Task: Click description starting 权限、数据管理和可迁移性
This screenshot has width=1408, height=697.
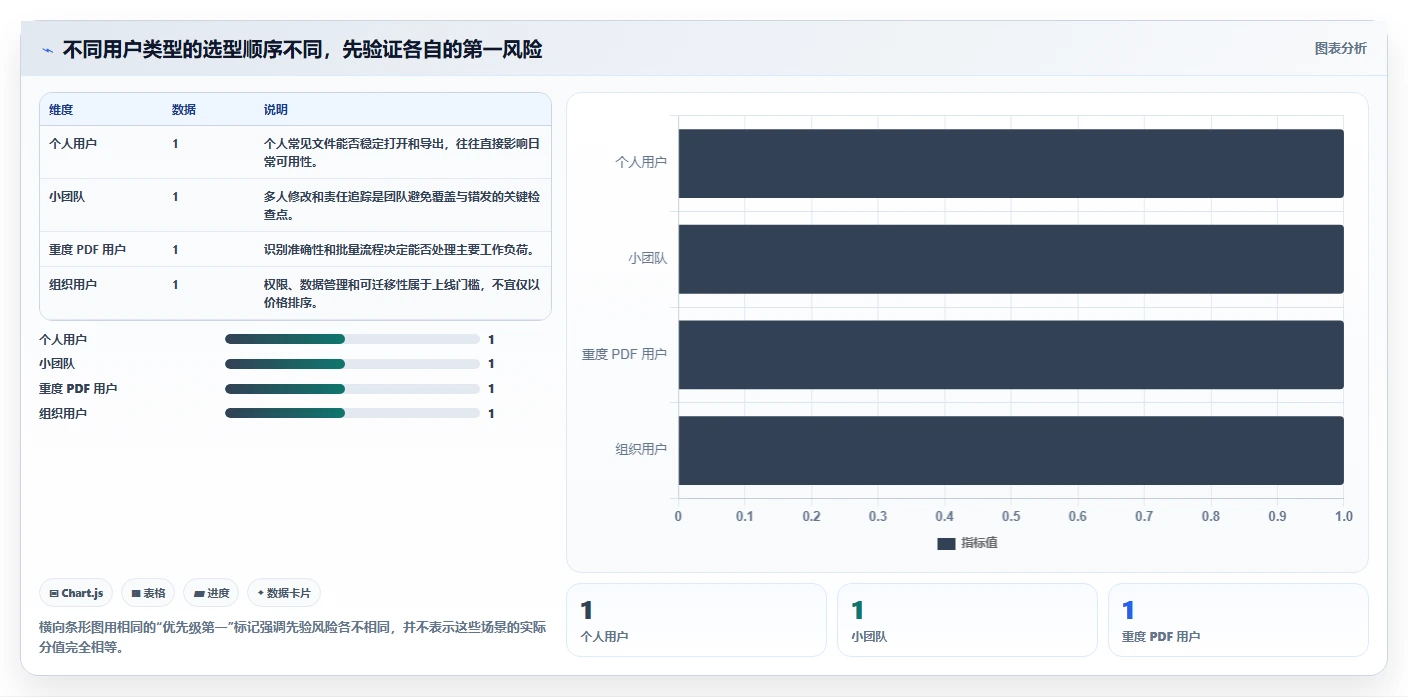Action: (402, 294)
